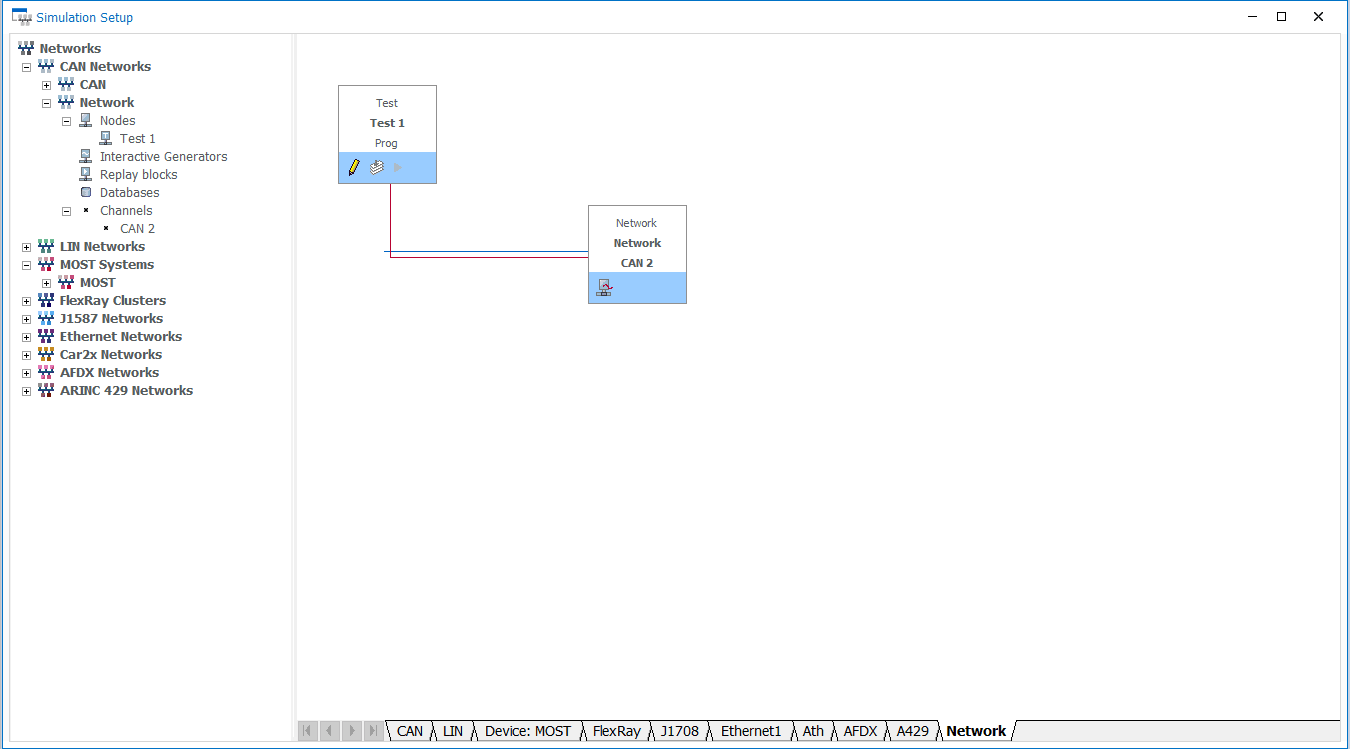Click the Test 1 node icon in the tree
1350x749 pixels.
105,138
